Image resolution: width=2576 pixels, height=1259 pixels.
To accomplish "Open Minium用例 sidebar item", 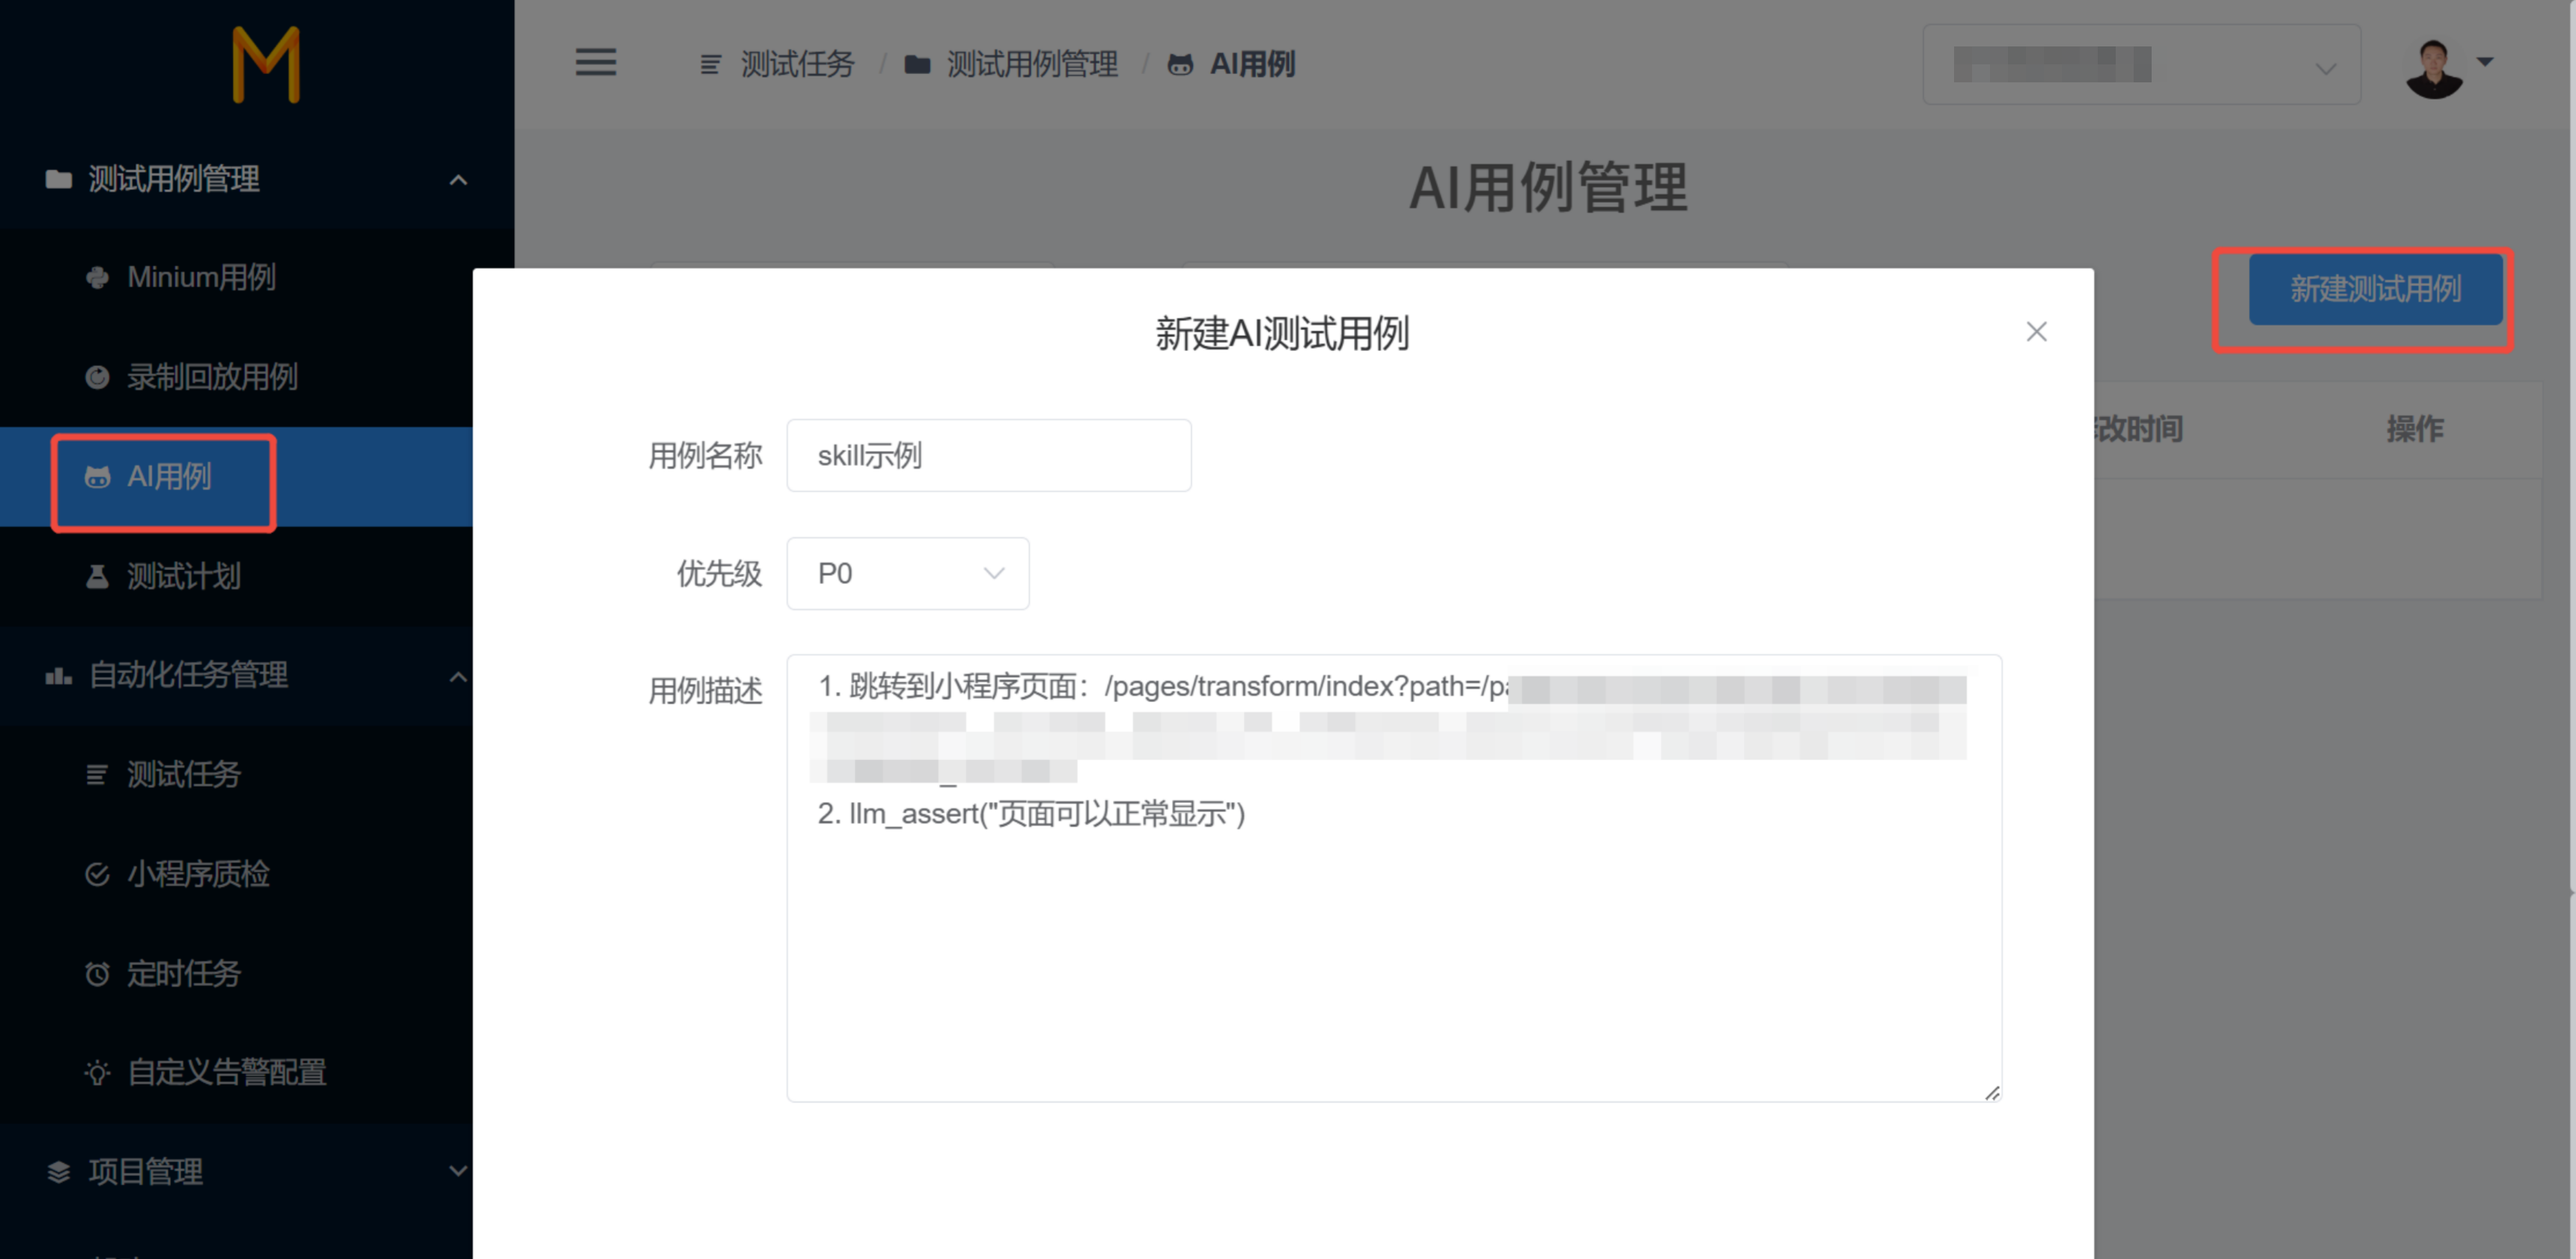I will (200, 277).
